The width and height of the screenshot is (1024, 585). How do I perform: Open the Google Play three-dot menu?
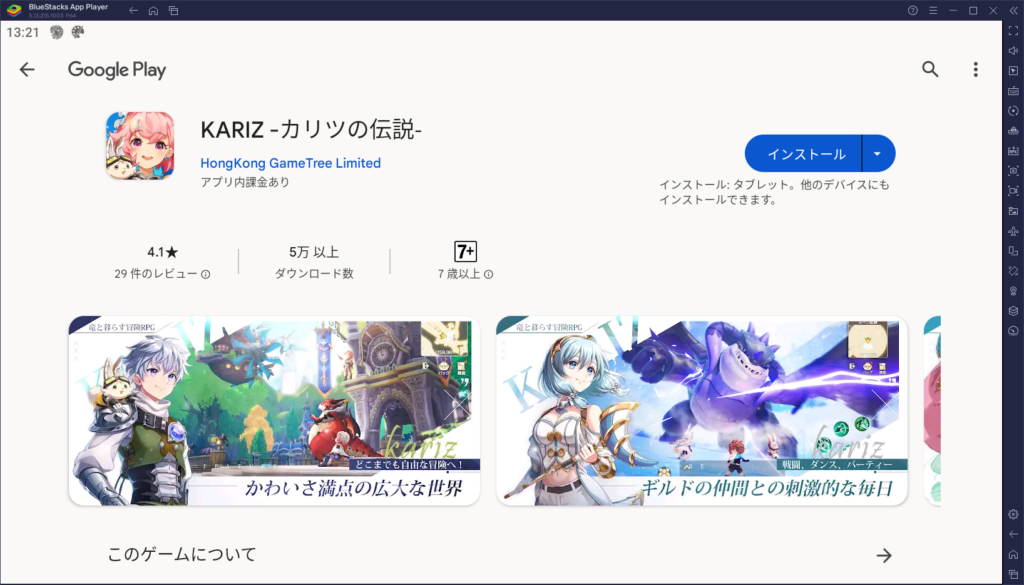point(975,70)
